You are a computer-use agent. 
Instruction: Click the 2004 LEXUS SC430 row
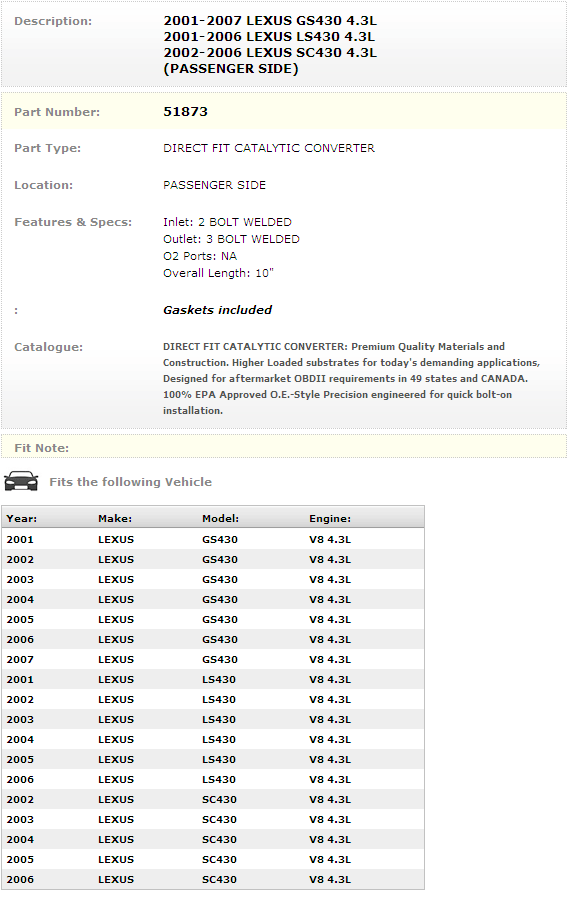click(213, 839)
